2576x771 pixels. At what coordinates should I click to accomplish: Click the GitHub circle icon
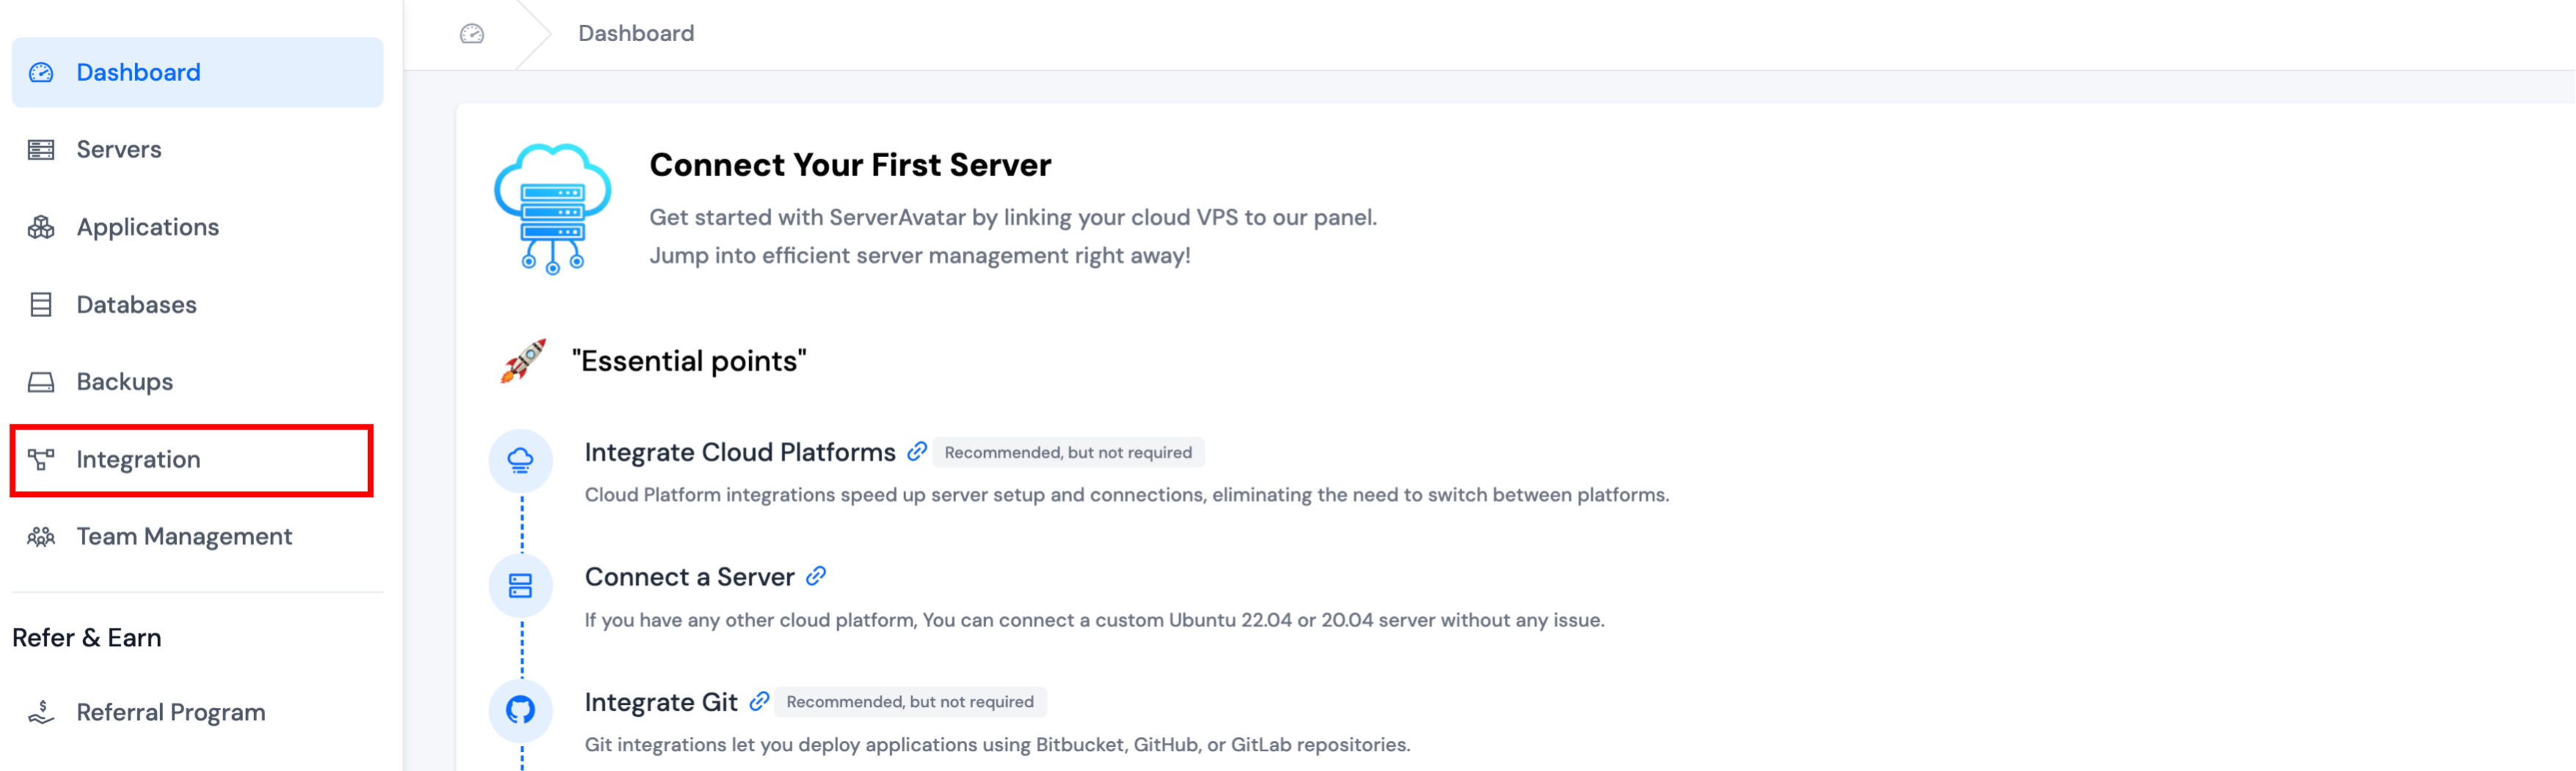tap(520, 710)
